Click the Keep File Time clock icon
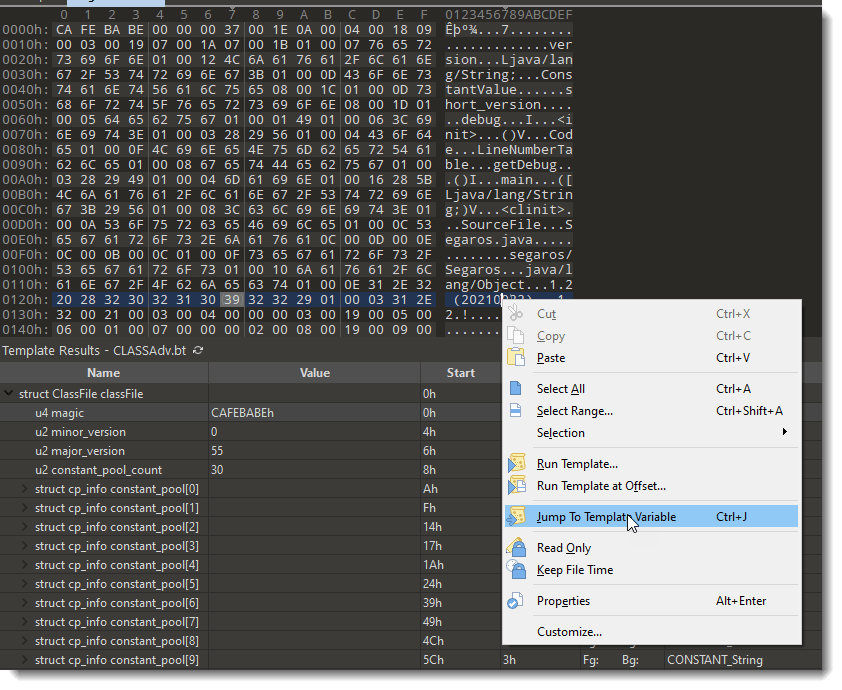Screen dimensions: 842x690 click(517, 570)
